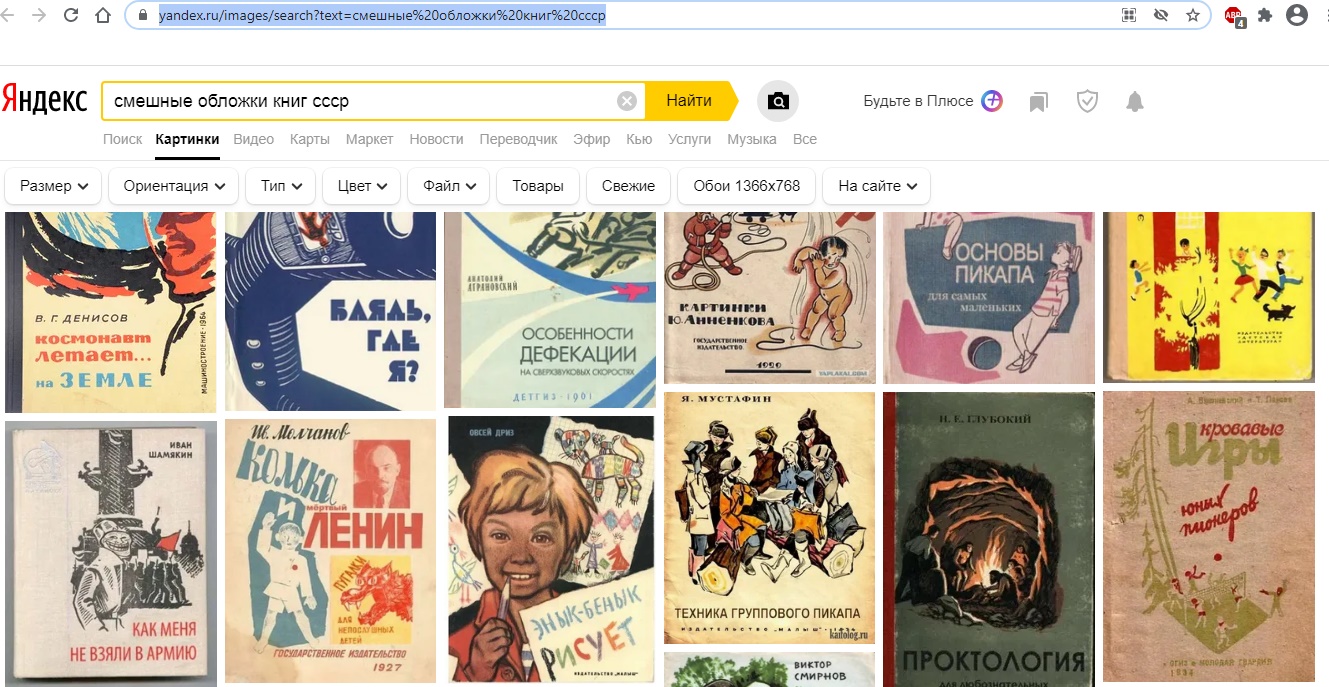Open the Chrome three-dot menu

pyautogui.click(x=1325, y=16)
